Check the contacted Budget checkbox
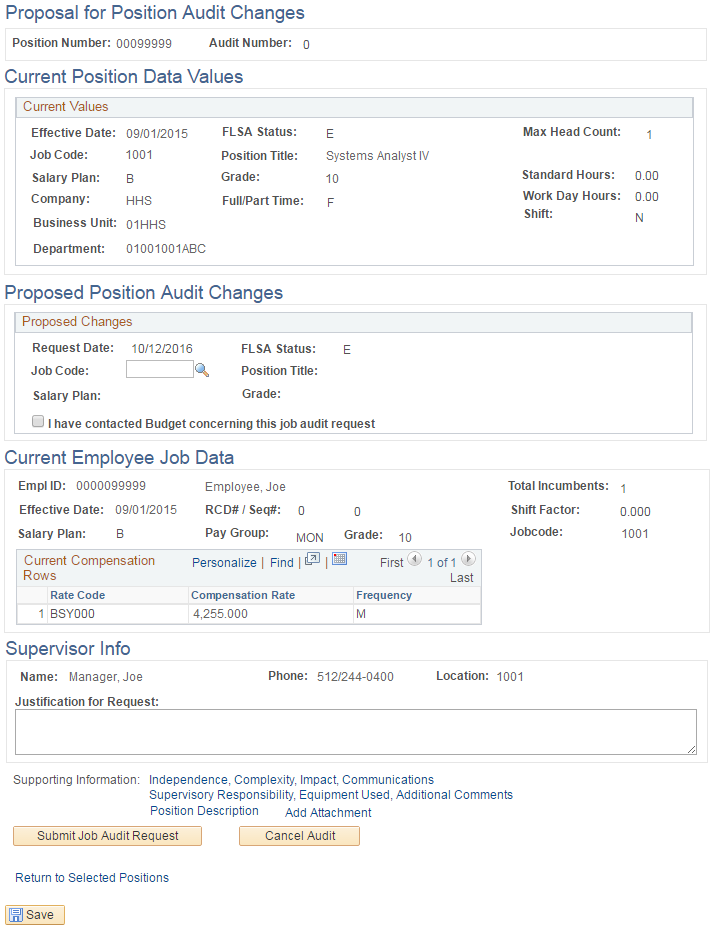 tap(38, 422)
